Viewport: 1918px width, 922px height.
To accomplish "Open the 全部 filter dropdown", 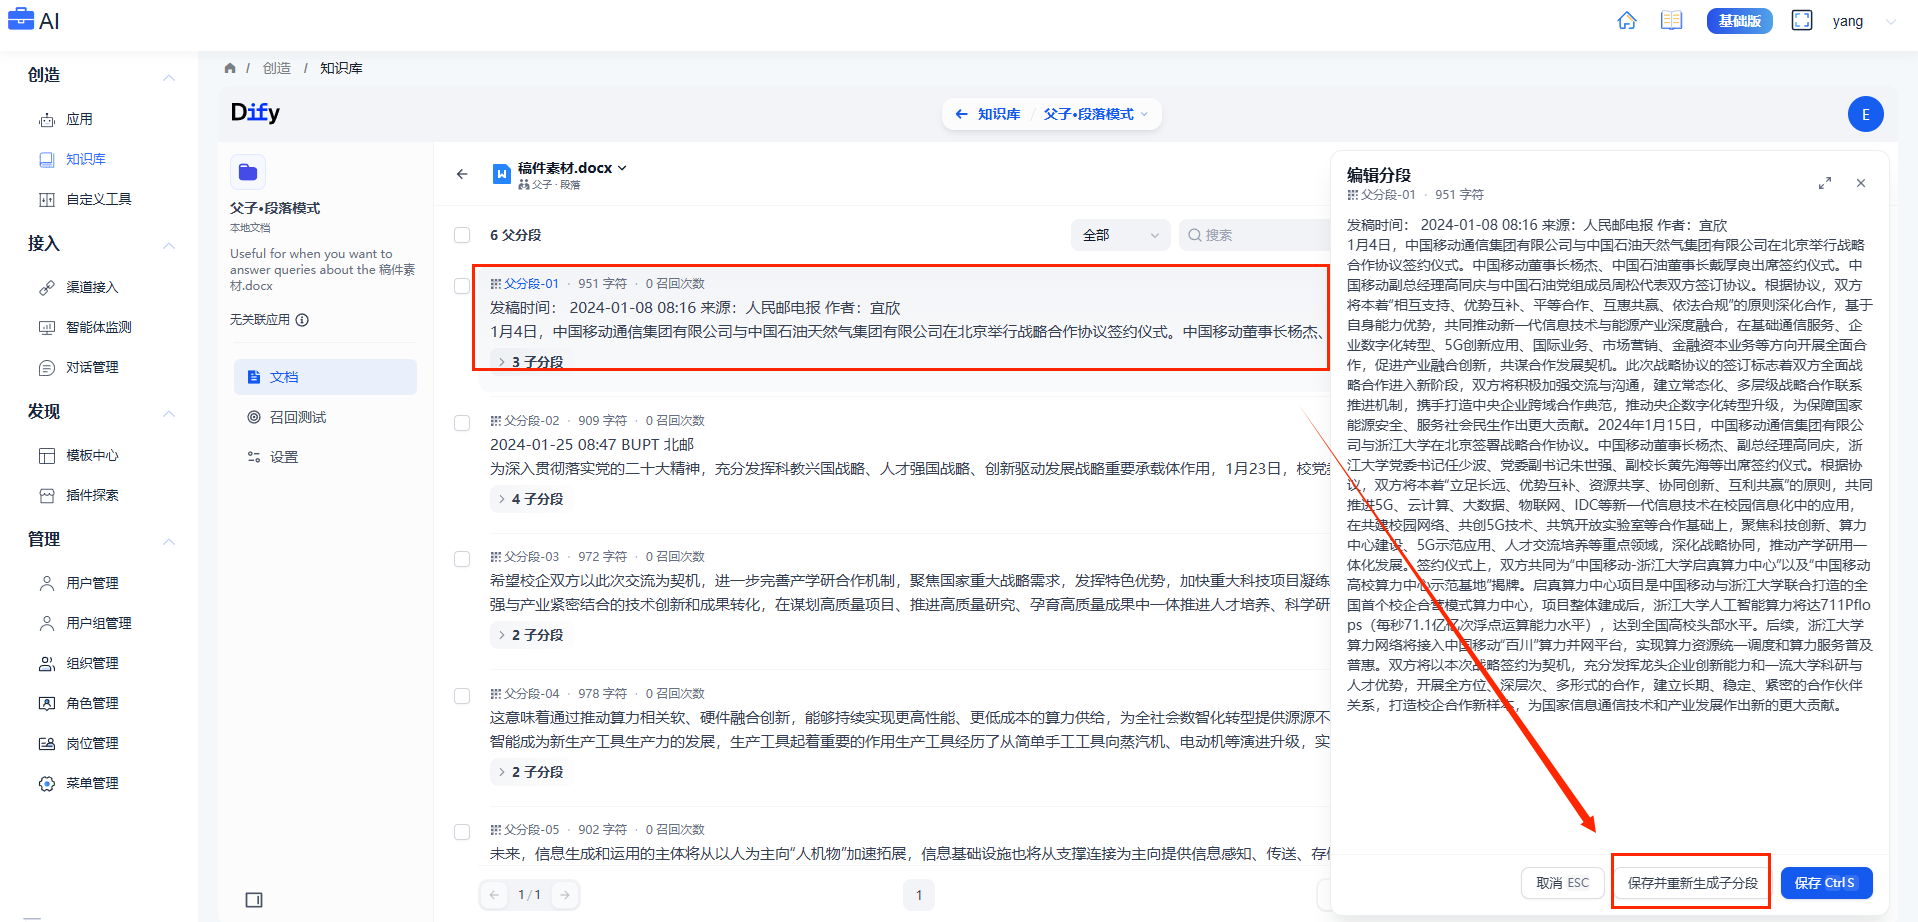I will tap(1120, 235).
